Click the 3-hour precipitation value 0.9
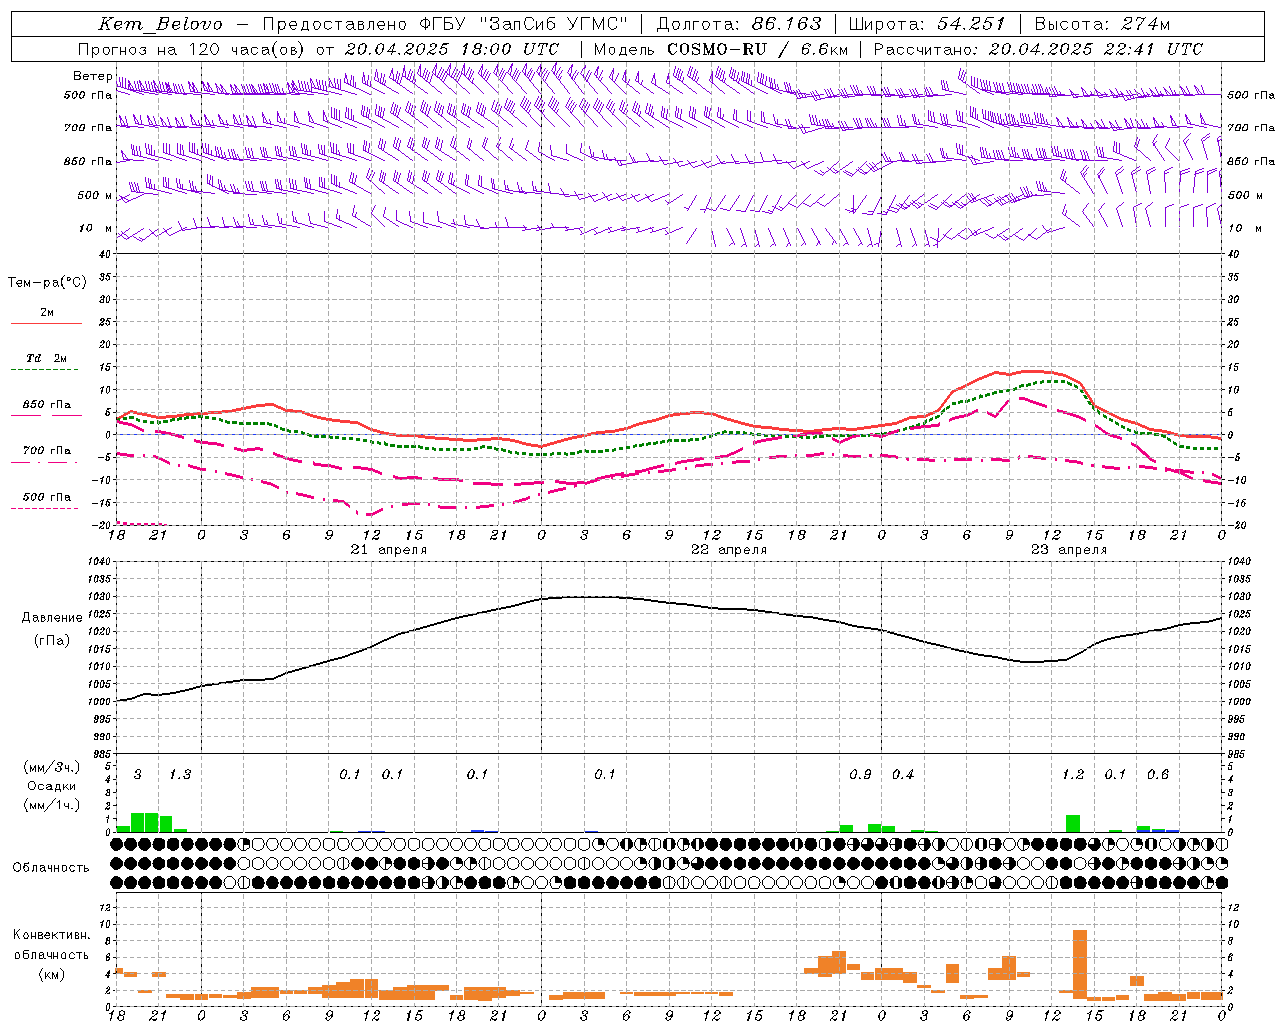Viewport: 1280px width, 1024px height. click(860, 774)
